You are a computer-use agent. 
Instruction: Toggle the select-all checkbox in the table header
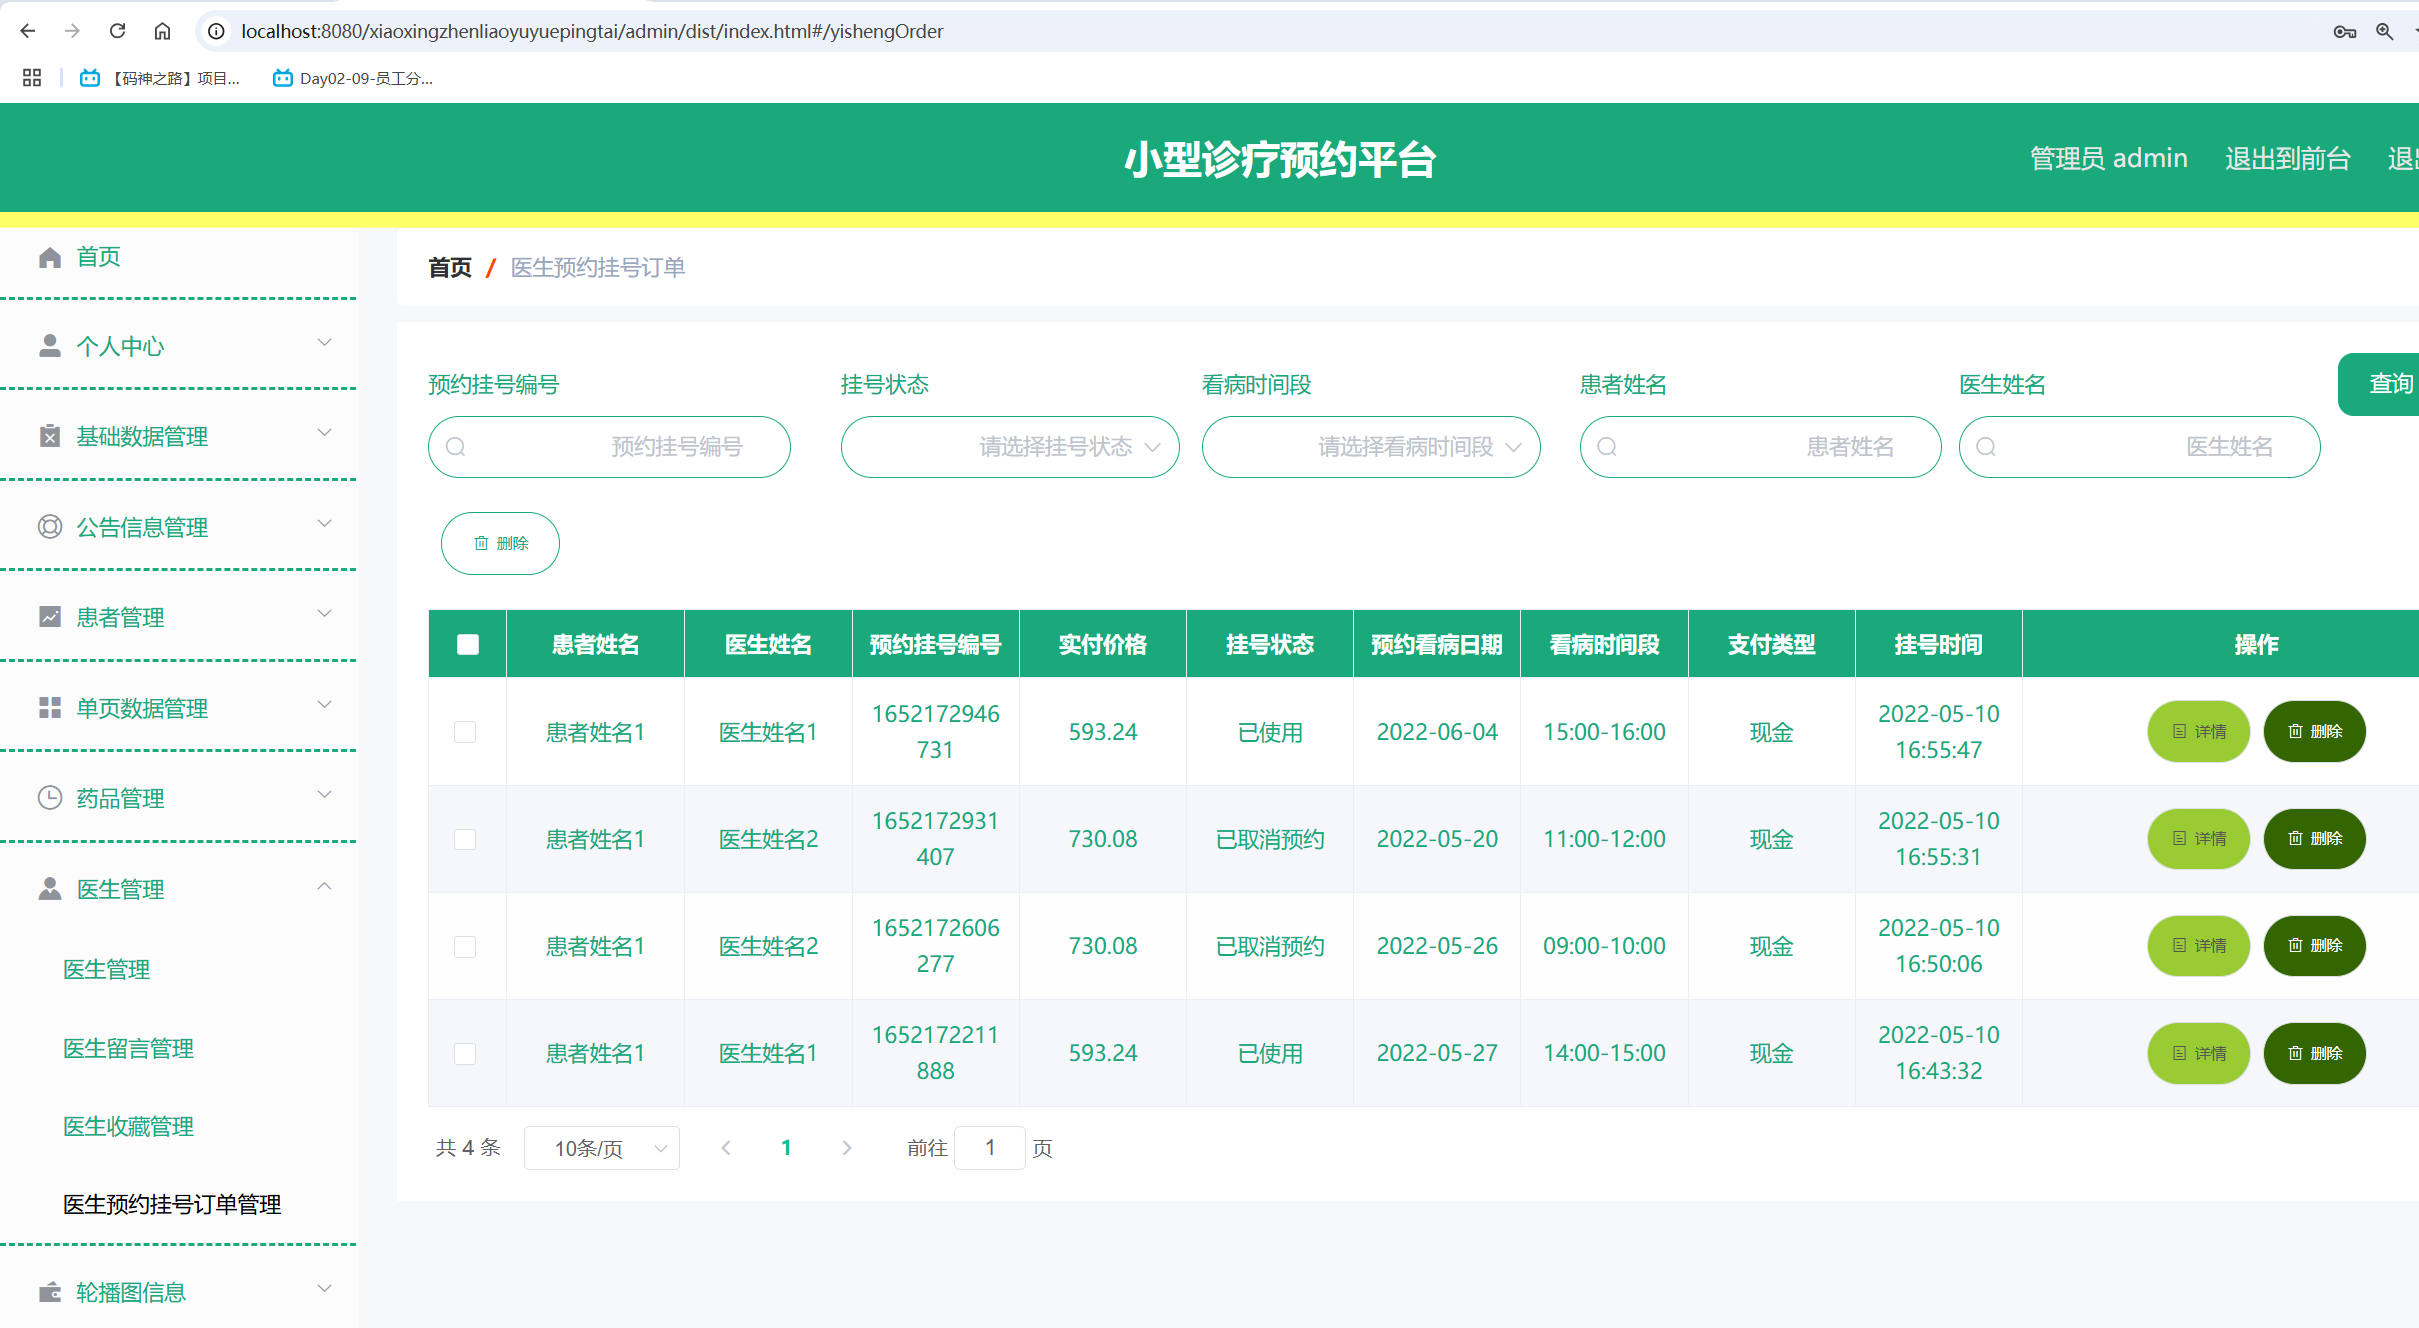467,644
